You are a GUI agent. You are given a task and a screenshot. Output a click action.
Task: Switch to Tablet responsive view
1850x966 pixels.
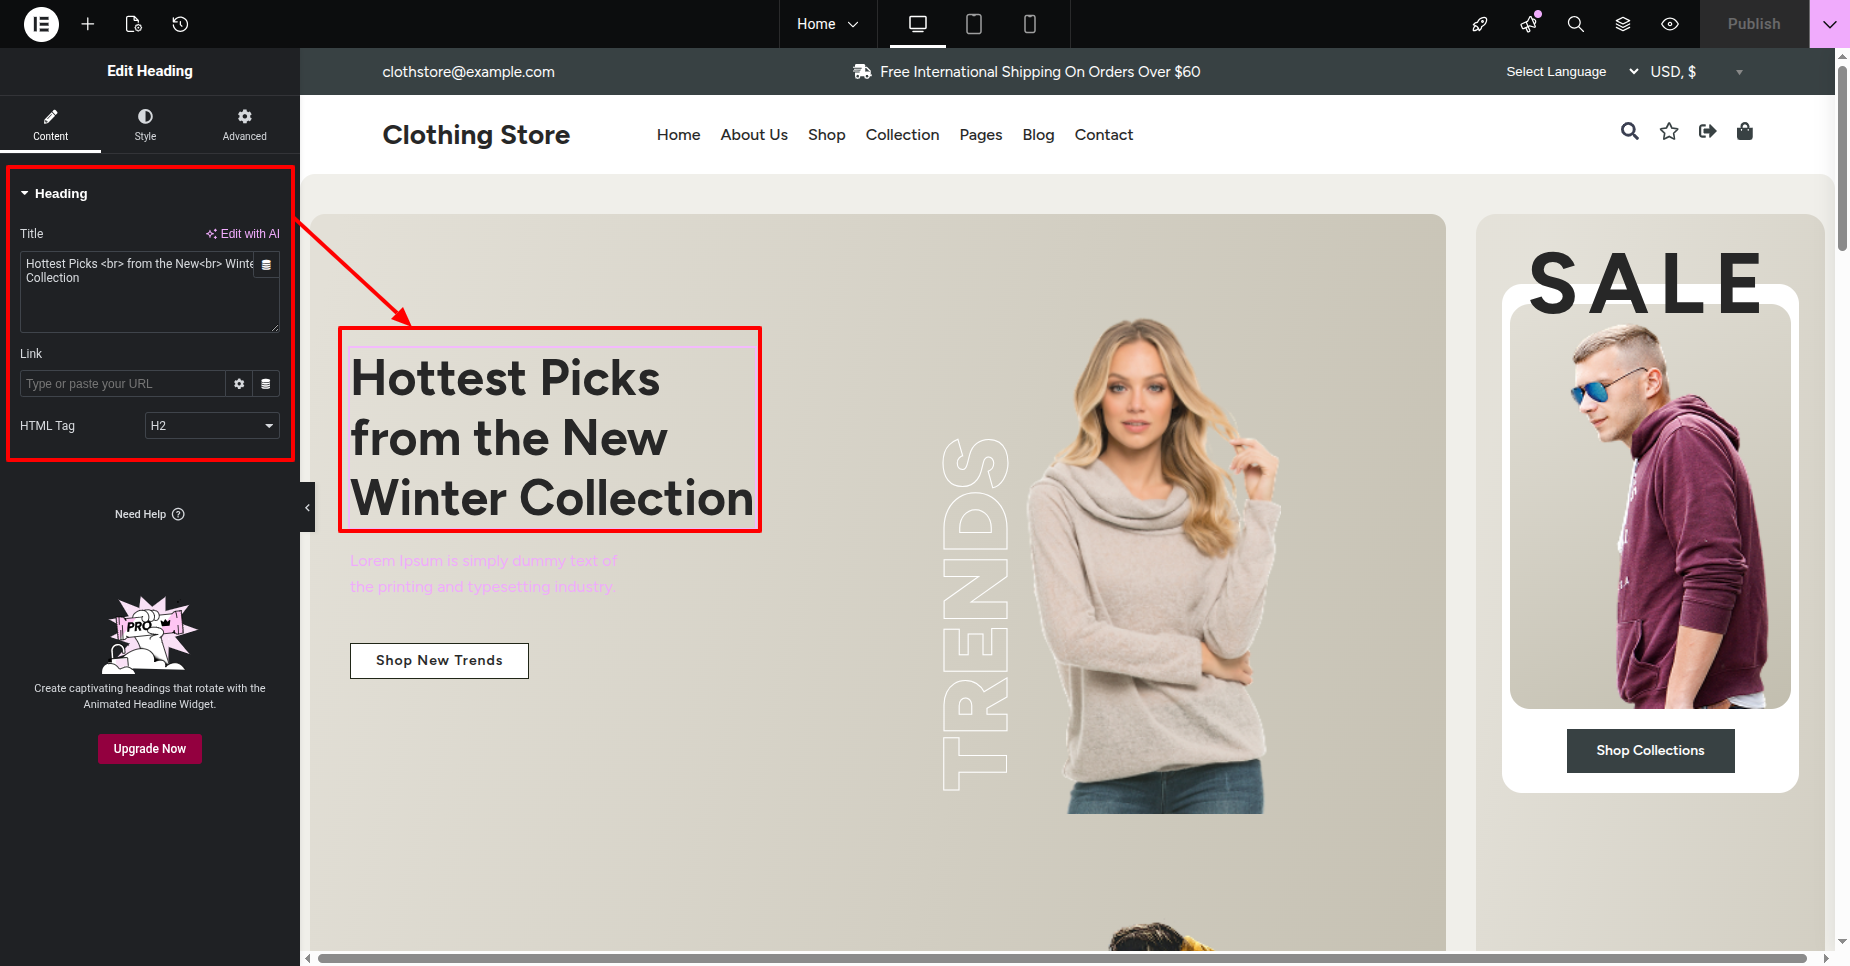point(973,24)
